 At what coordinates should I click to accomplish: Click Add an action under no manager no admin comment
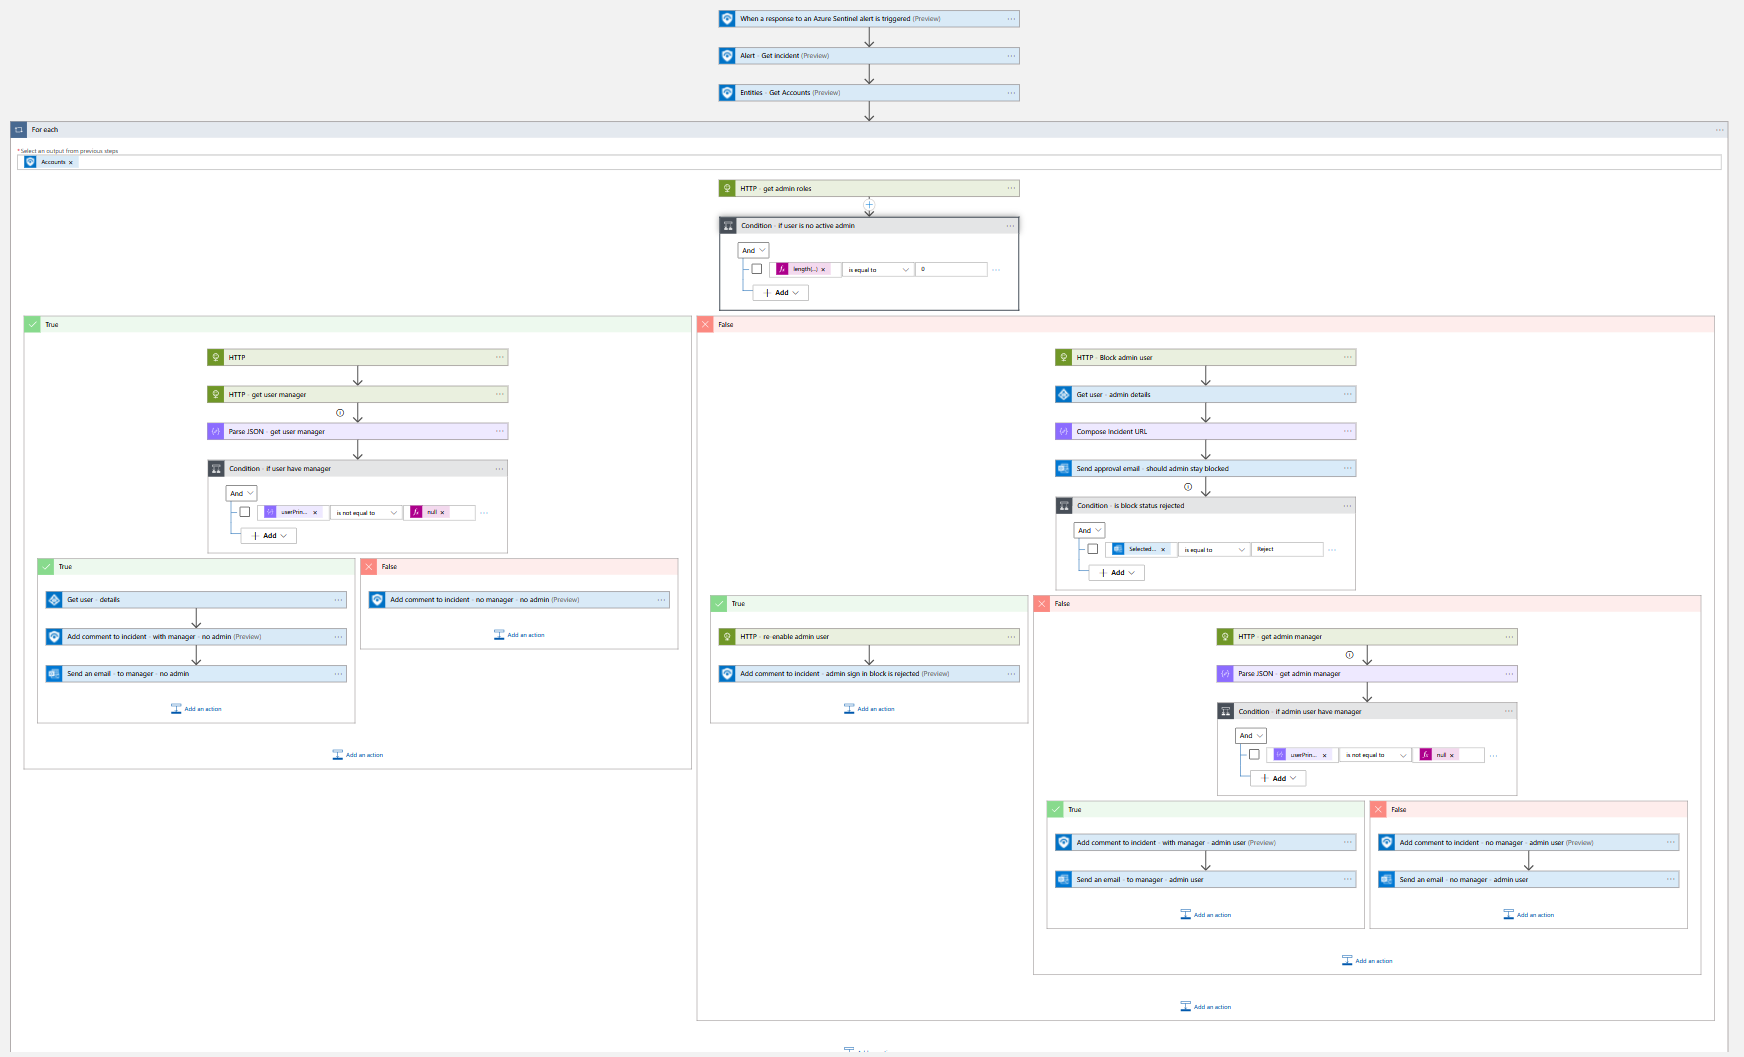click(519, 635)
